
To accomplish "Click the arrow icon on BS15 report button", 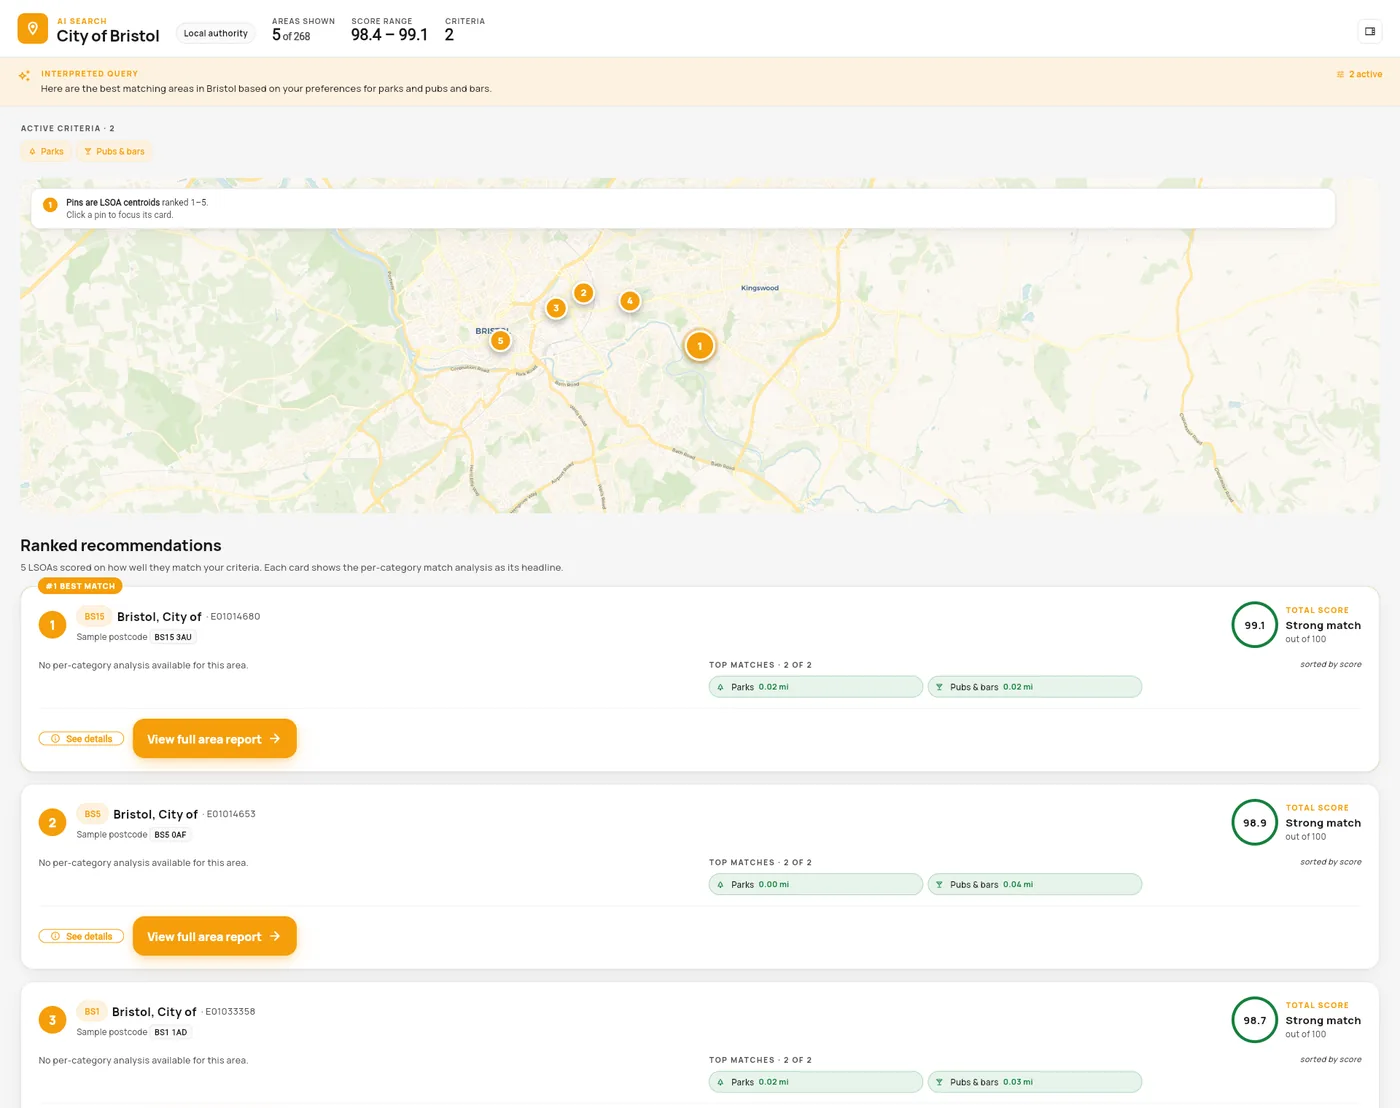I will [275, 739].
